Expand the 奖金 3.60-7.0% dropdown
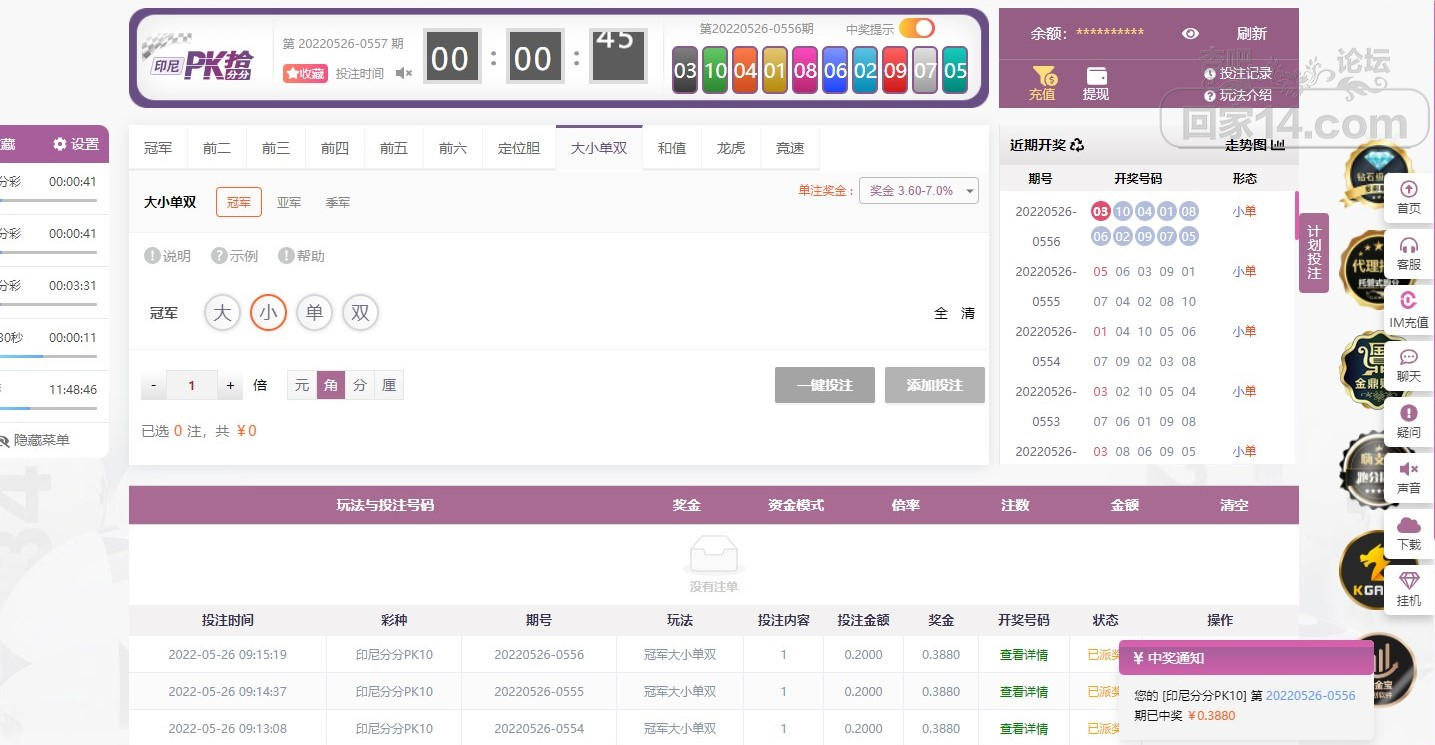The height and width of the screenshot is (745, 1435). 918,190
